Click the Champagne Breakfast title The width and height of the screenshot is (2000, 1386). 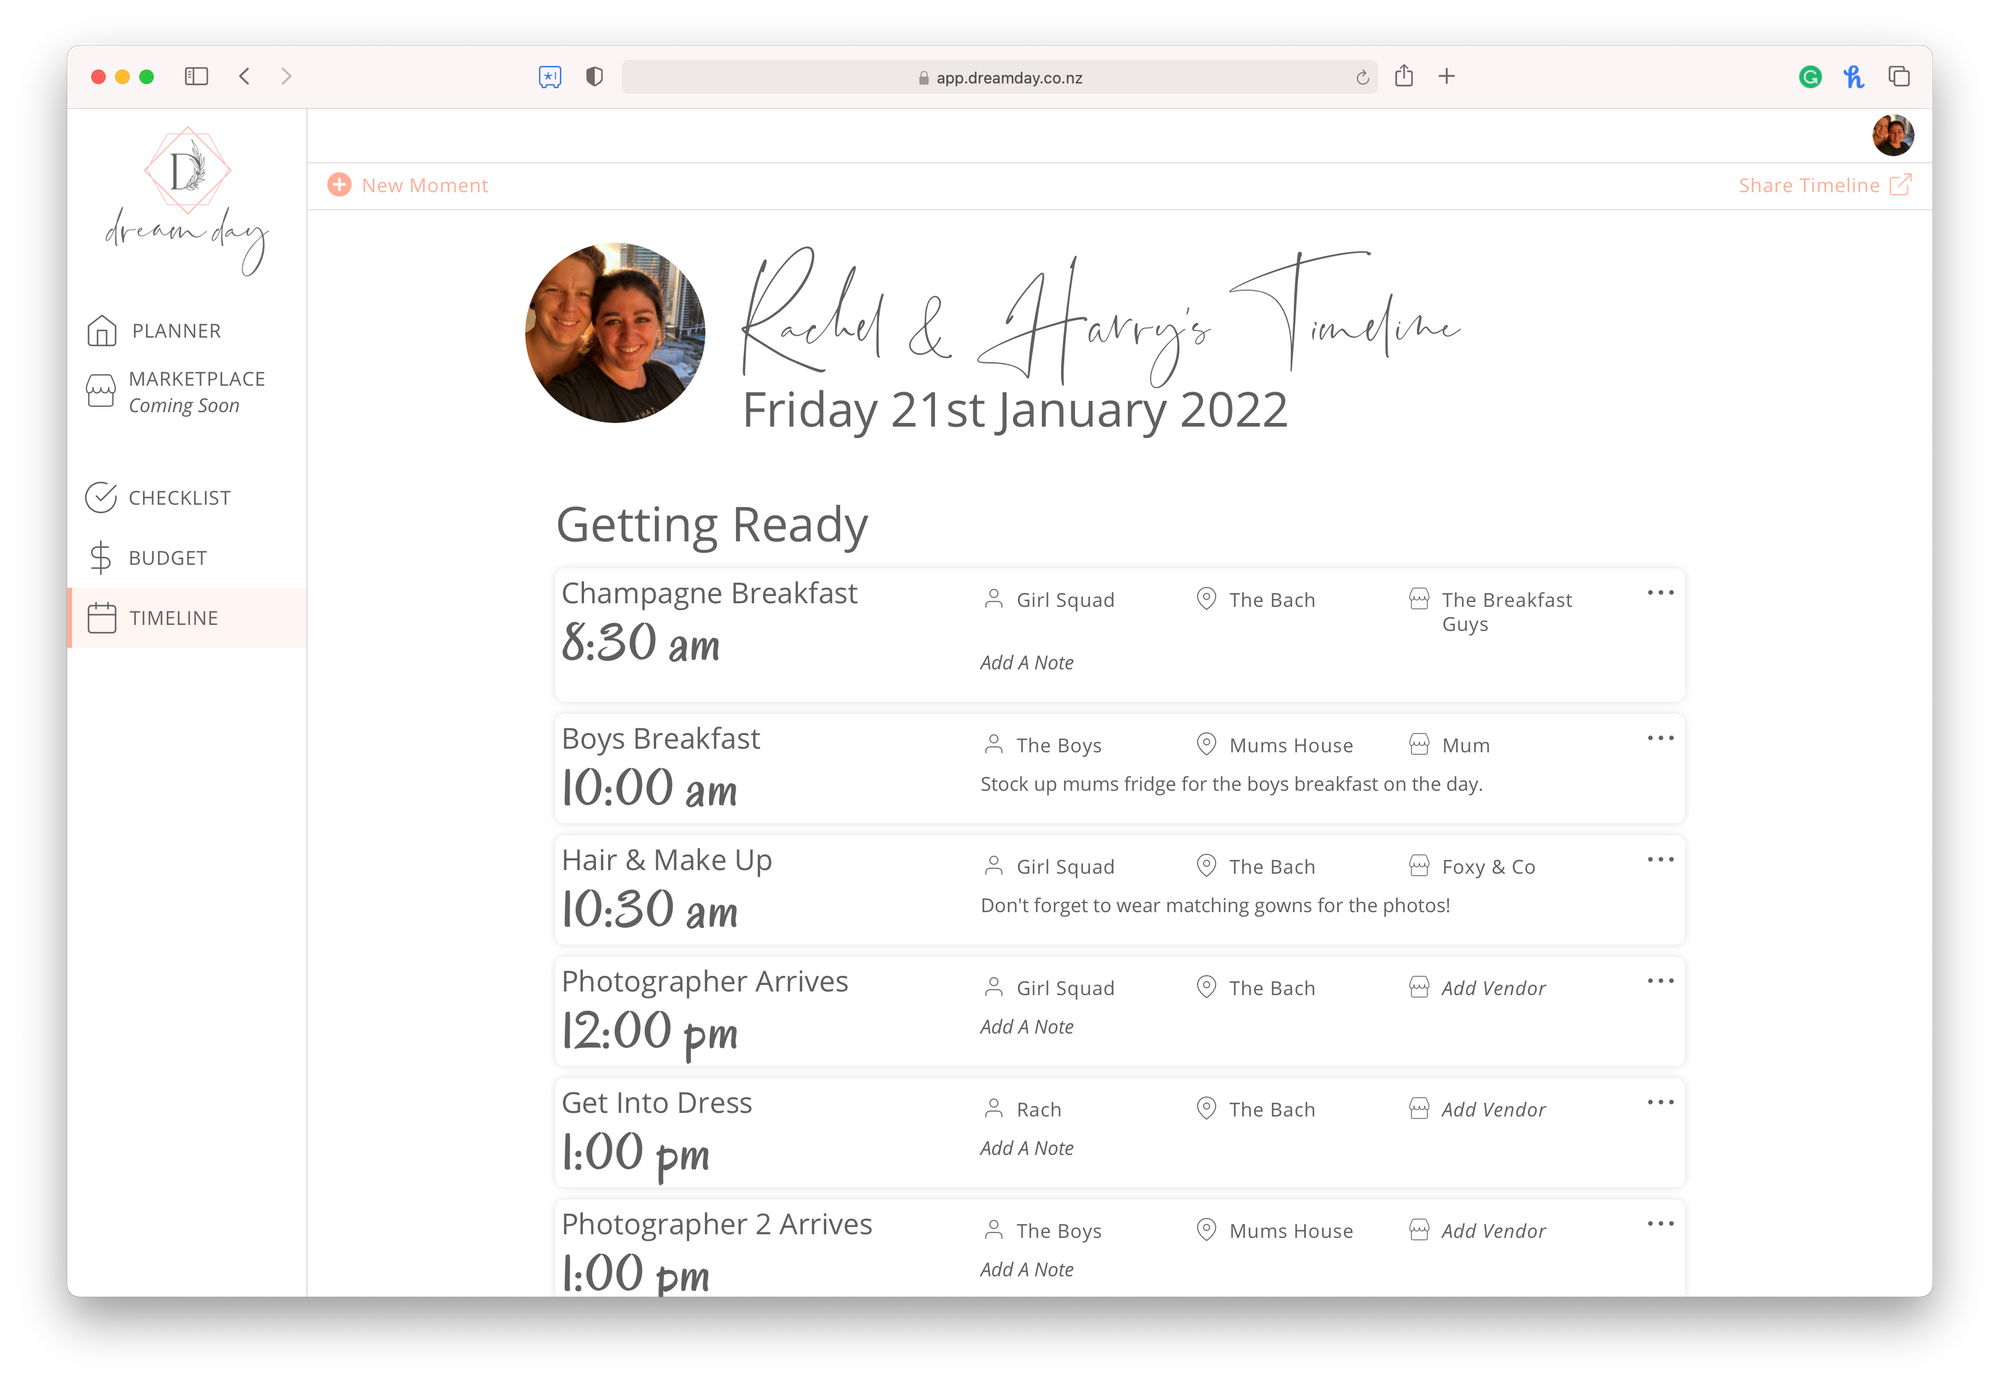click(x=709, y=593)
